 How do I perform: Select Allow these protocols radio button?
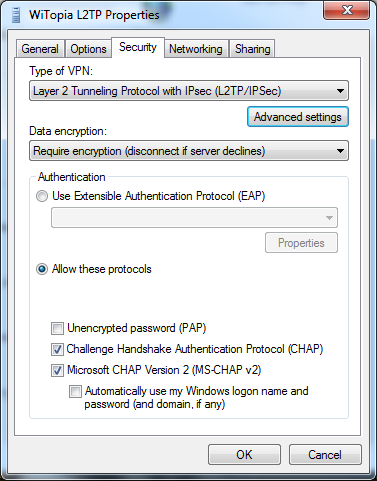42,269
